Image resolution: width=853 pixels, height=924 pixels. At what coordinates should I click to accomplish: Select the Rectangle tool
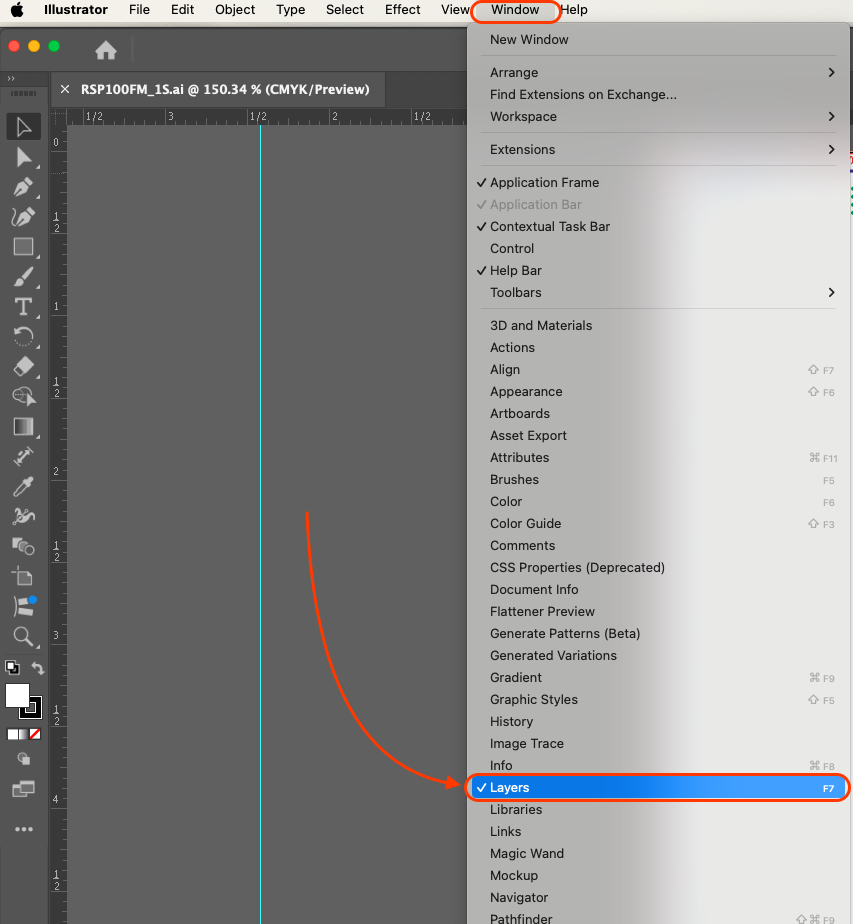click(x=24, y=247)
